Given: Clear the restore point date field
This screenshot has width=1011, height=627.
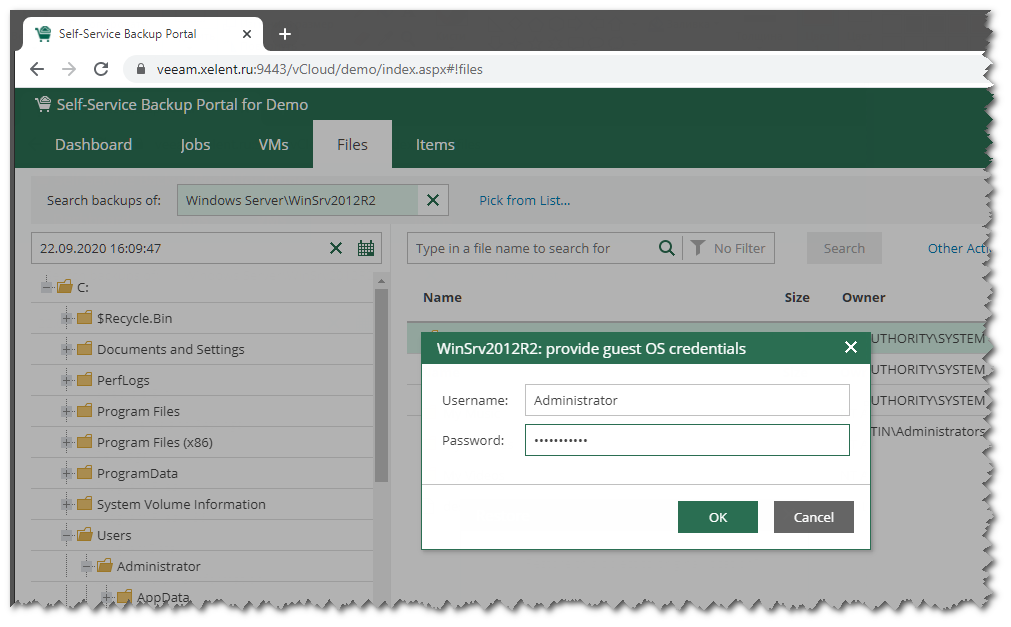Looking at the screenshot, I should tap(337, 248).
